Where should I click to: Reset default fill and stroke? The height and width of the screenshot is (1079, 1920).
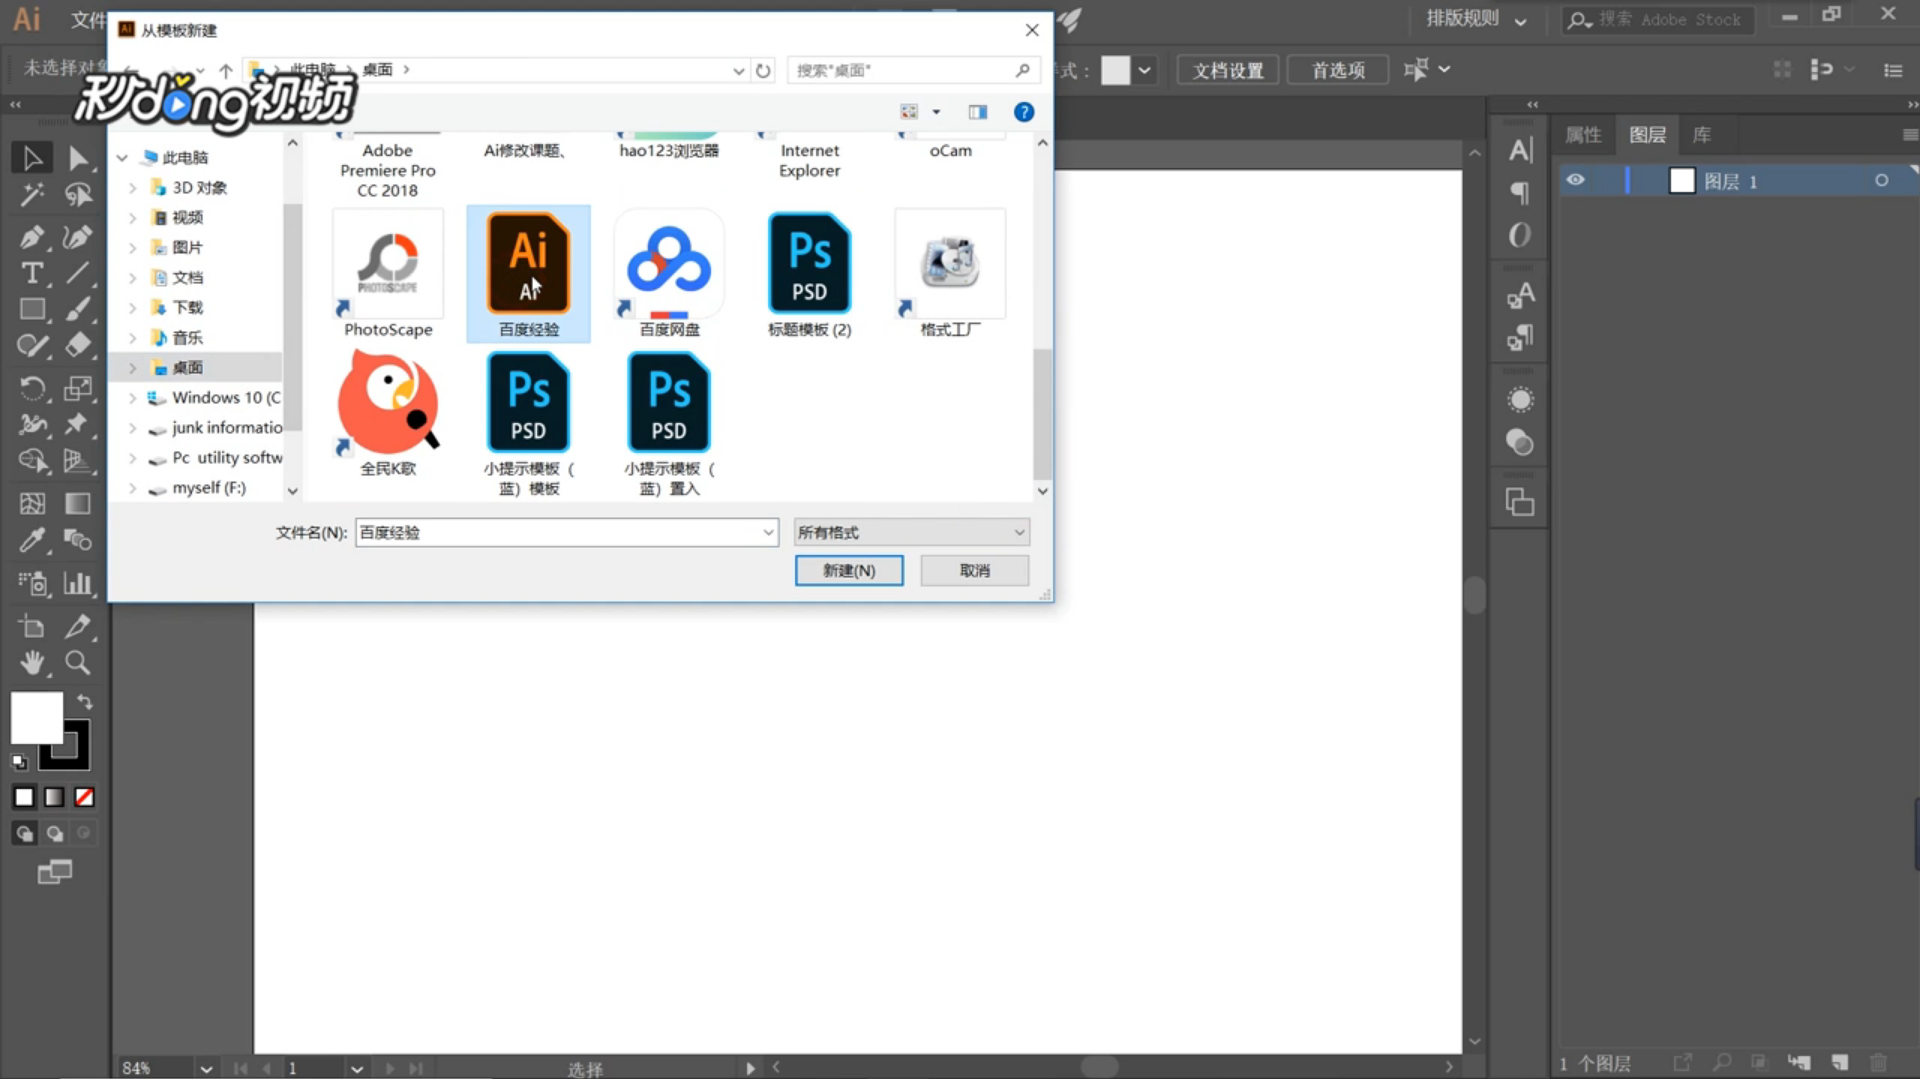click(19, 762)
